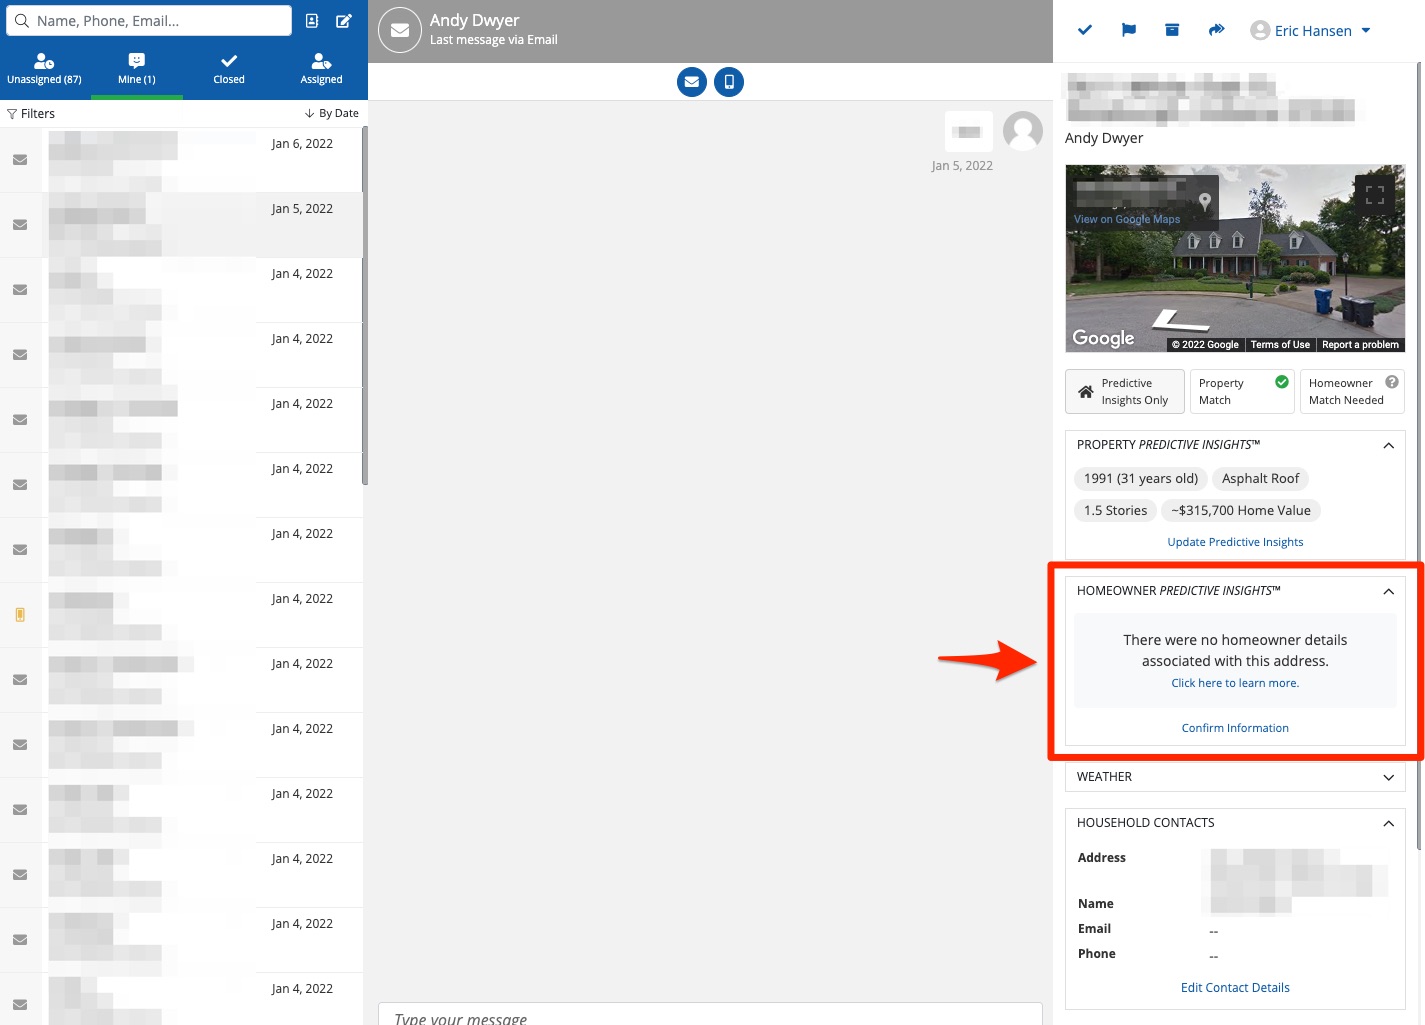Switch to the Closed tab
Image resolution: width=1425 pixels, height=1025 pixels.
click(229, 68)
